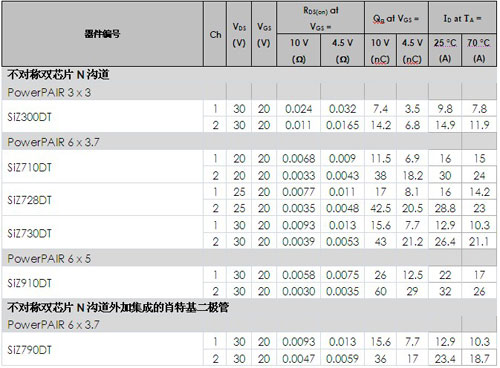The image size is (500, 368).
Task: Click the SiZ728DT part number
Action: 29,200
